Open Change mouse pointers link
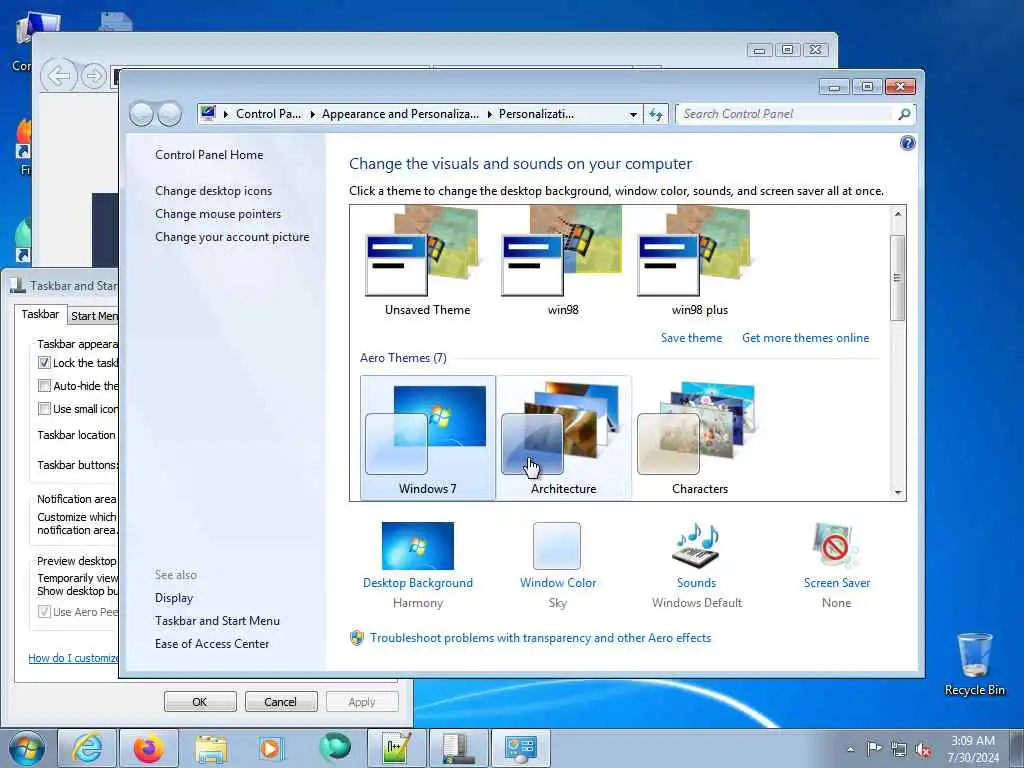The width and height of the screenshot is (1024, 768). click(x=218, y=214)
